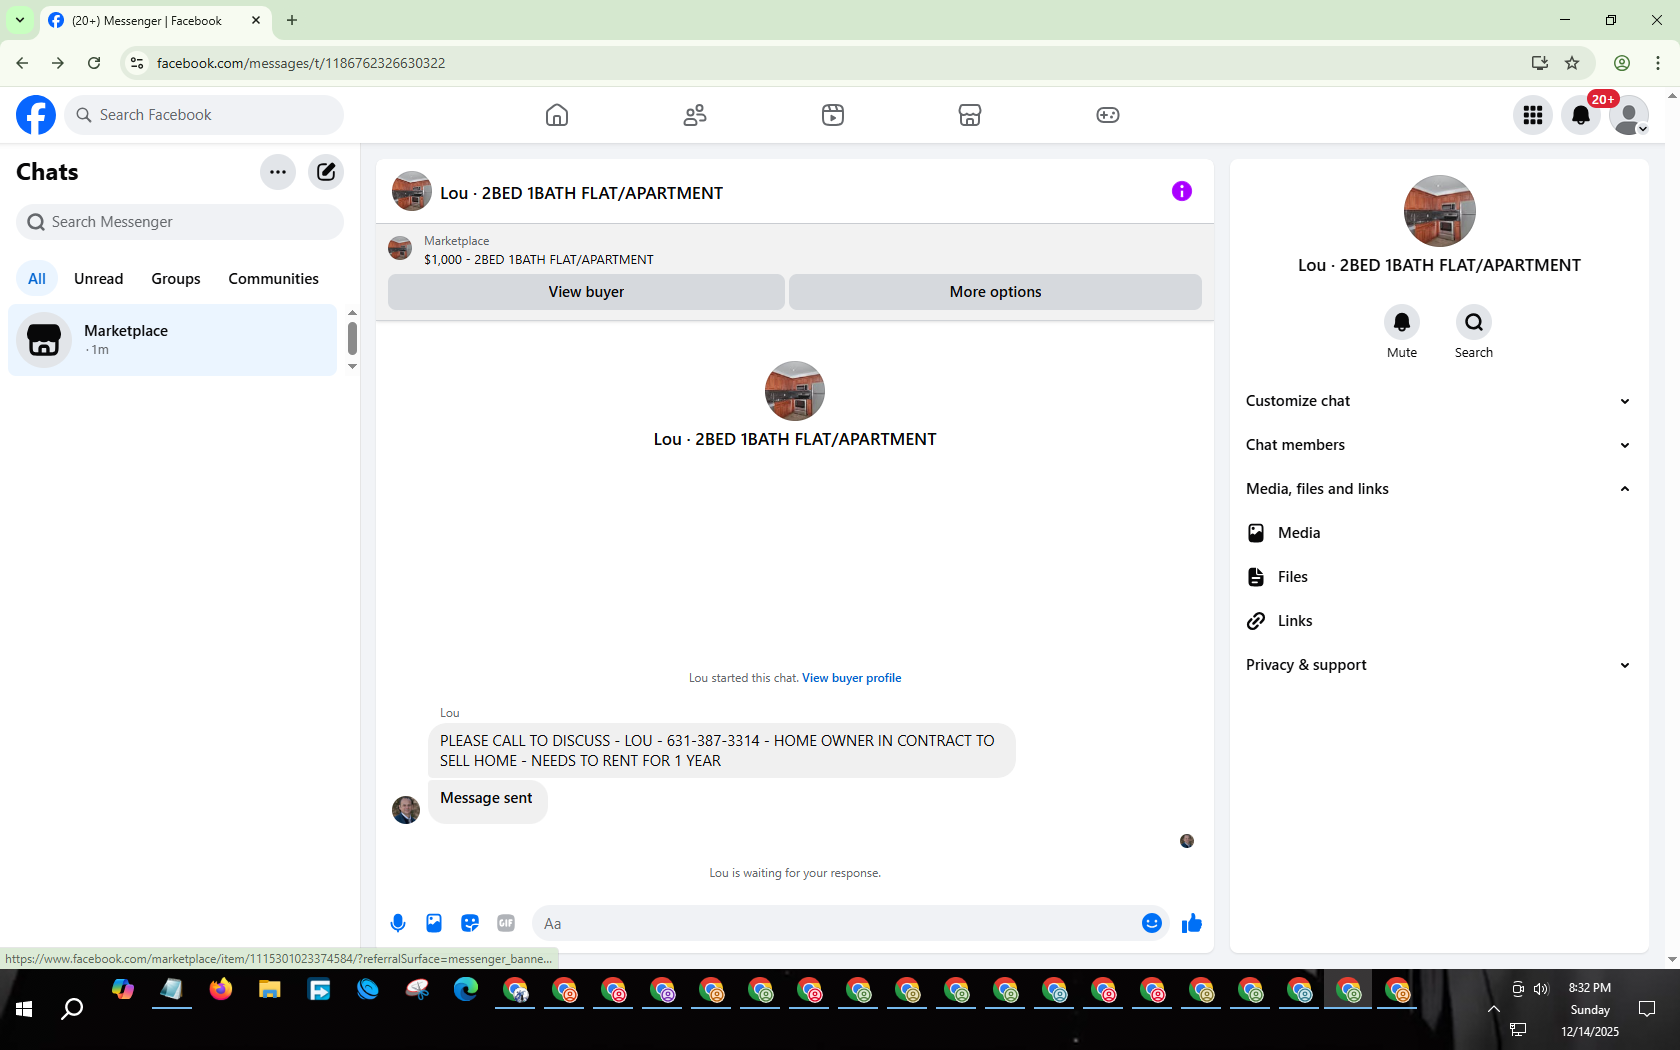Toggle conversation information purple icon
This screenshot has width=1680, height=1050.
click(1182, 191)
